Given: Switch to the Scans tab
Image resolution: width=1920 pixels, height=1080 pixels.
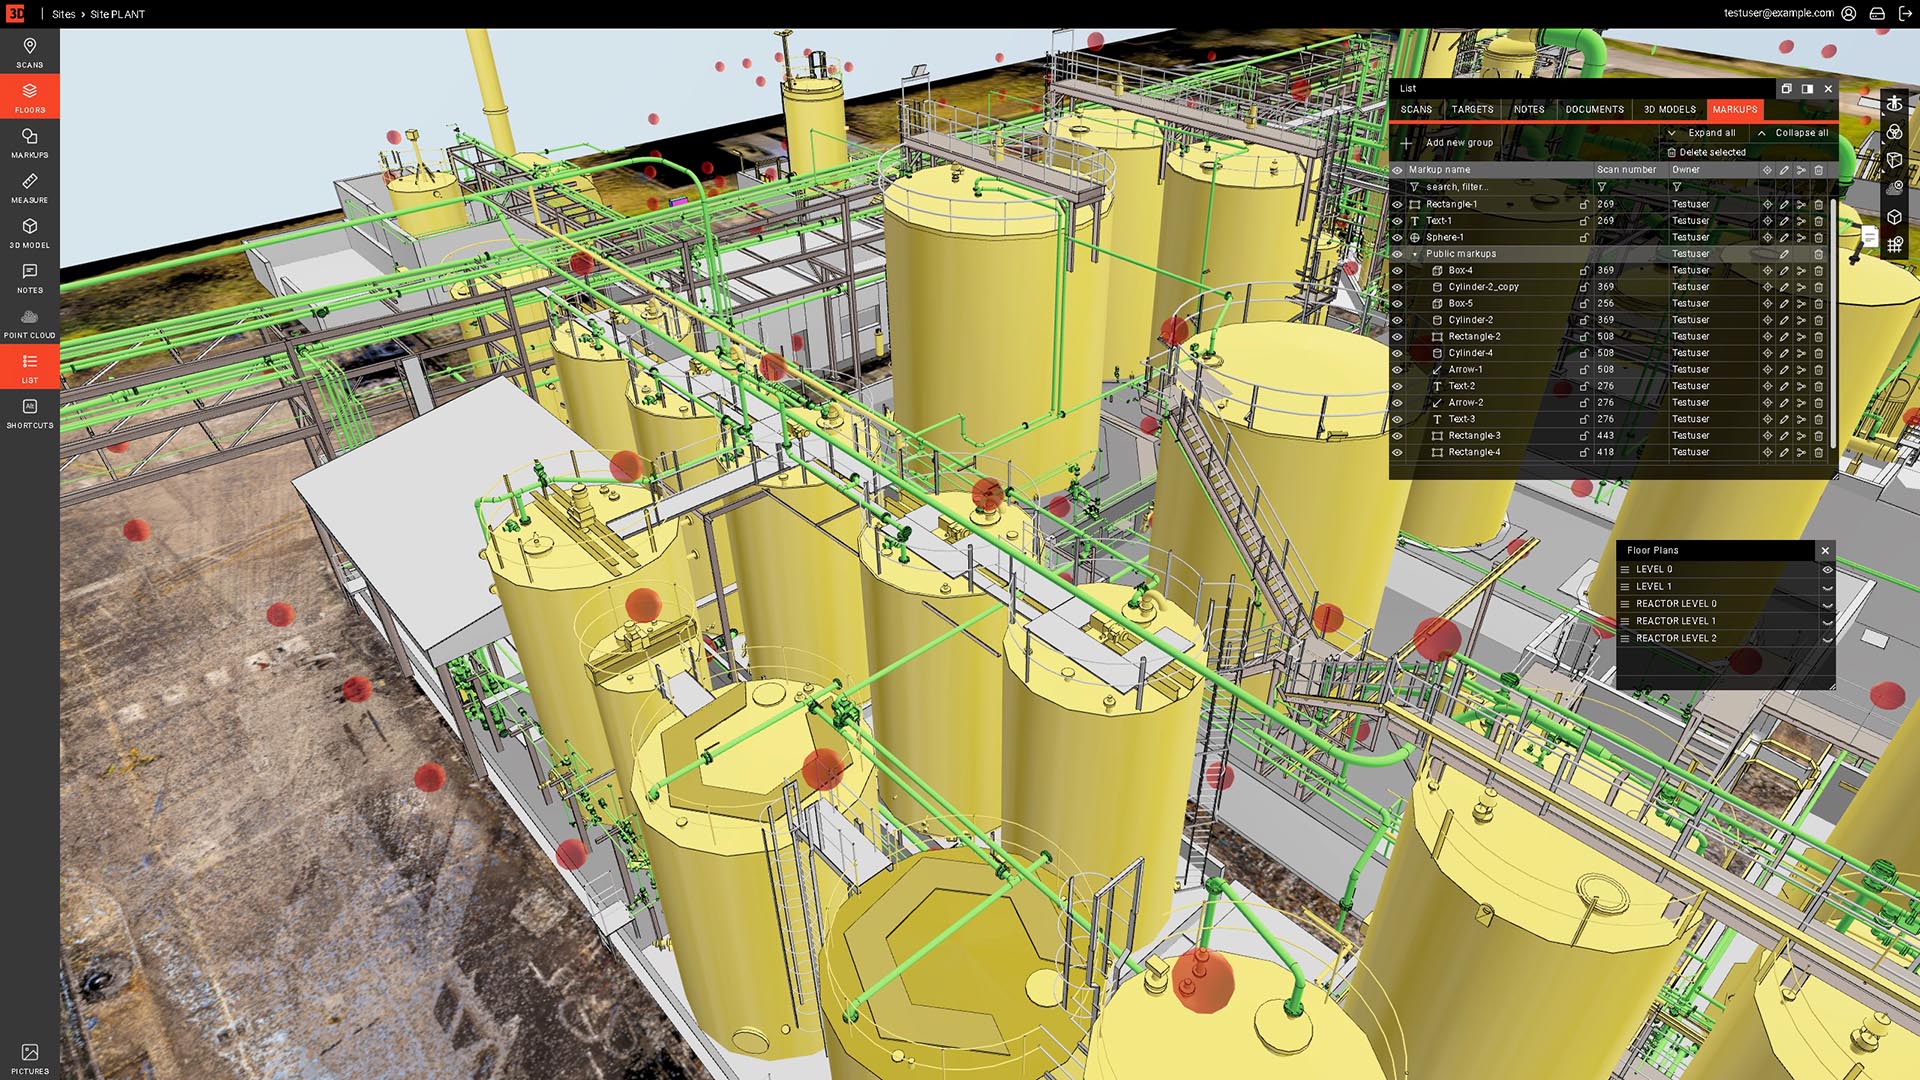Looking at the screenshot, I should (1416, 109).
